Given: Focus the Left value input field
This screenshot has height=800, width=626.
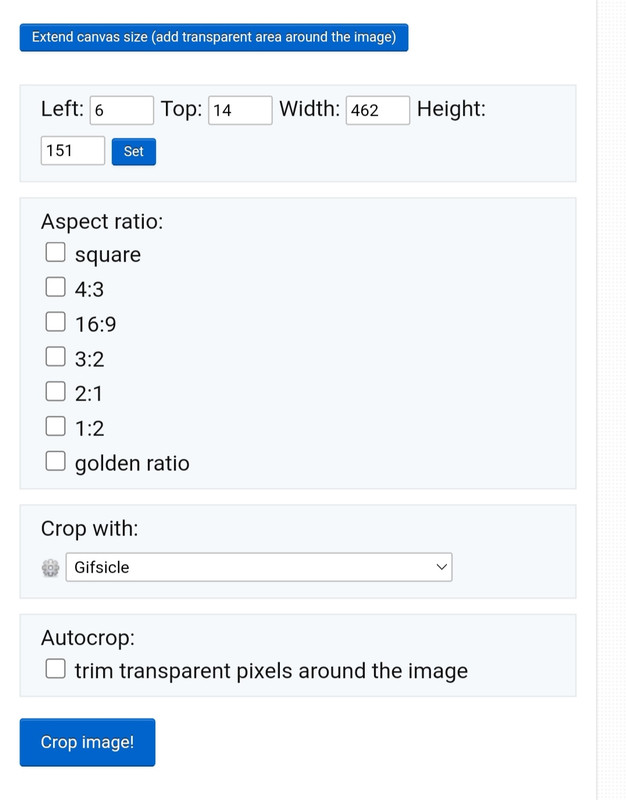Looking at the screenshot, I should tap(122, 110).
